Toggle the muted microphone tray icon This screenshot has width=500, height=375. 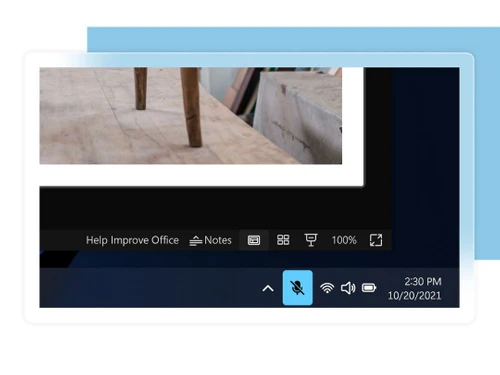point(298,288)
